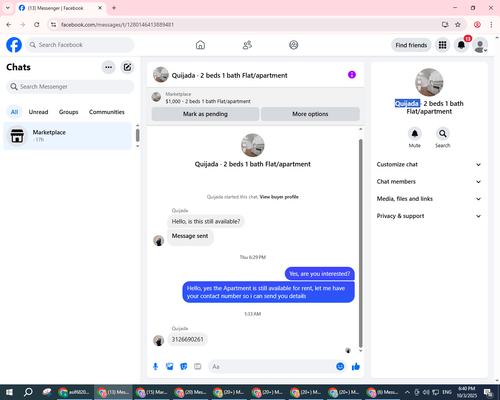The image size is (500, 400).
Task: Mute the conversation via bell icon
Action: [x=415, y=134]
